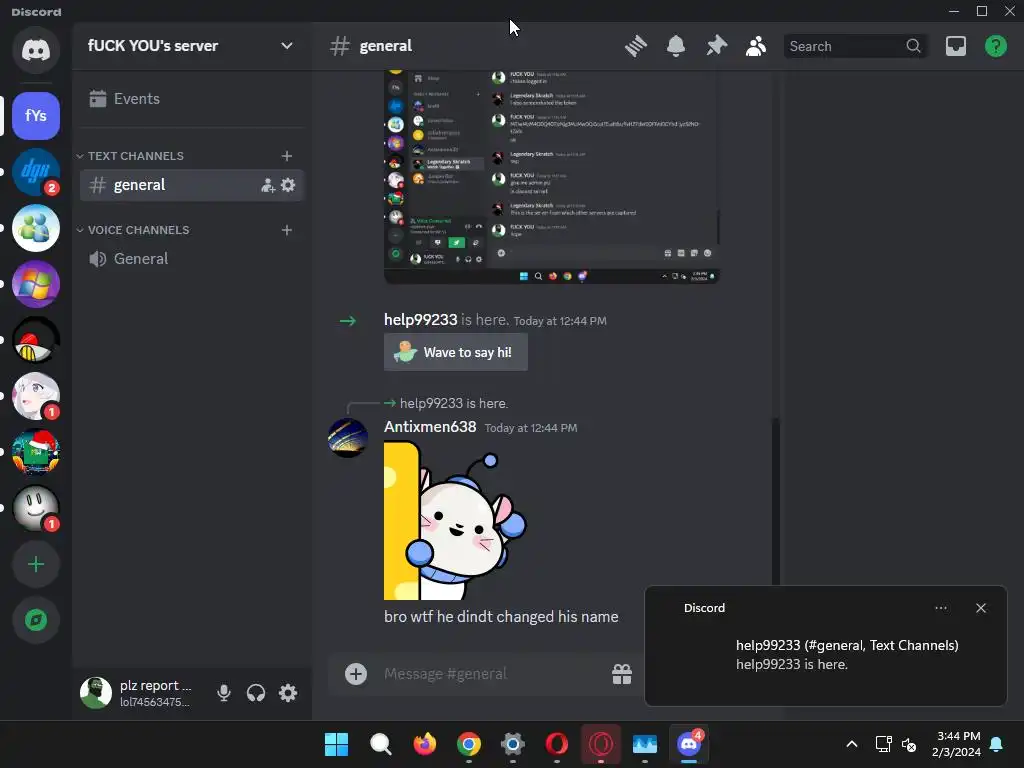Open the dgn server with 2 notifications
This screenshot has width=1024, height=768.
(36, 172)
